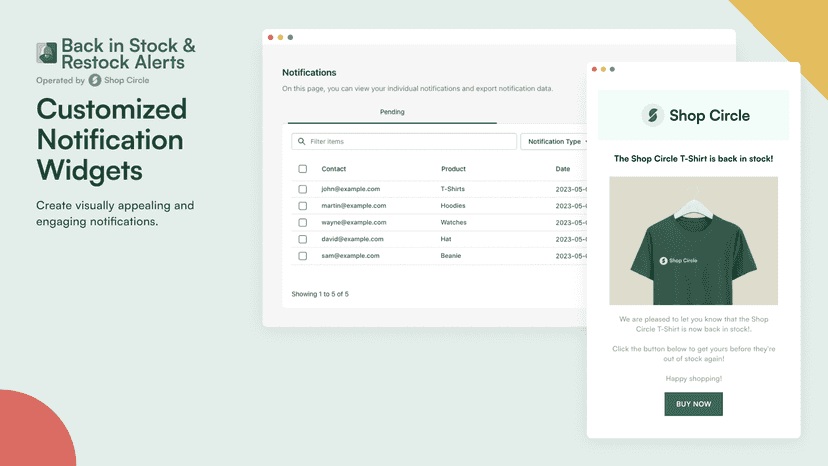Check the box for john@example.com
This screenshot has width=828, height=466.
click(303, 189)
